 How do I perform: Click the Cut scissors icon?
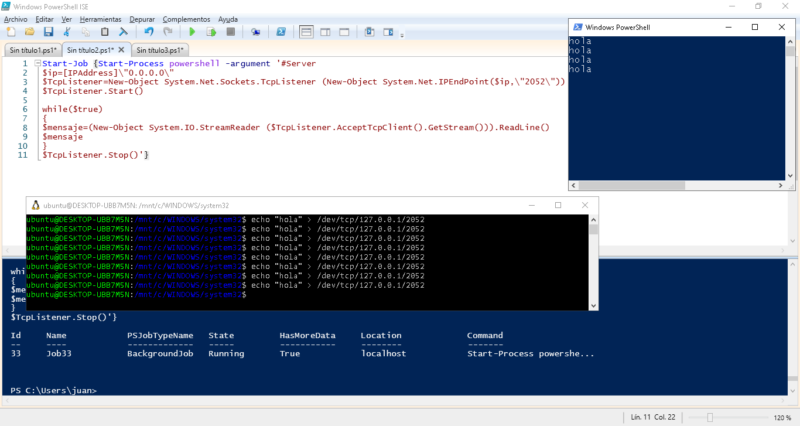64,32
